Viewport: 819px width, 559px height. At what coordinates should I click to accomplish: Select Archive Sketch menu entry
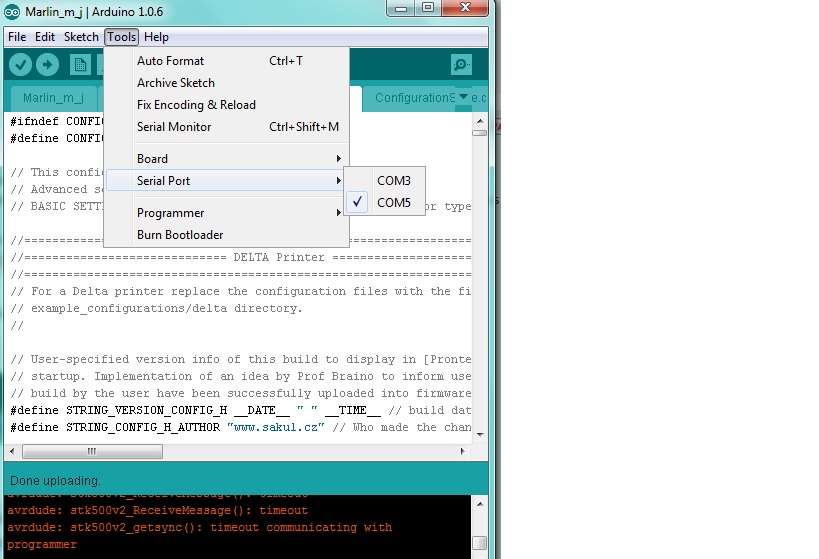tap(176, 83)
